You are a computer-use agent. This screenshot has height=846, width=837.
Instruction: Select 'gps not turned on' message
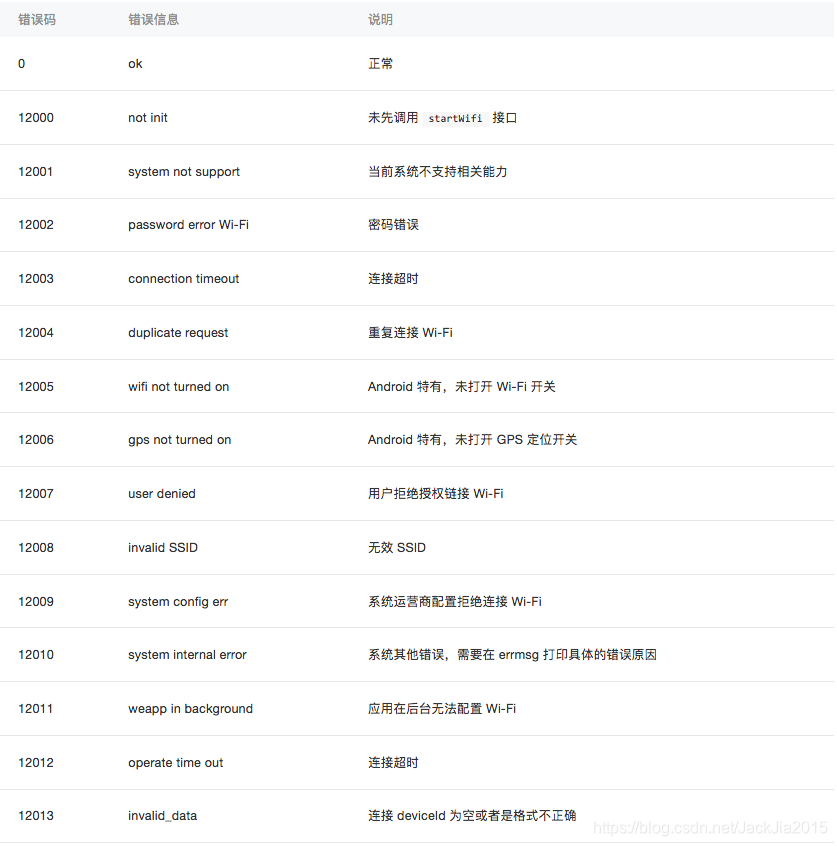(180, 440)
